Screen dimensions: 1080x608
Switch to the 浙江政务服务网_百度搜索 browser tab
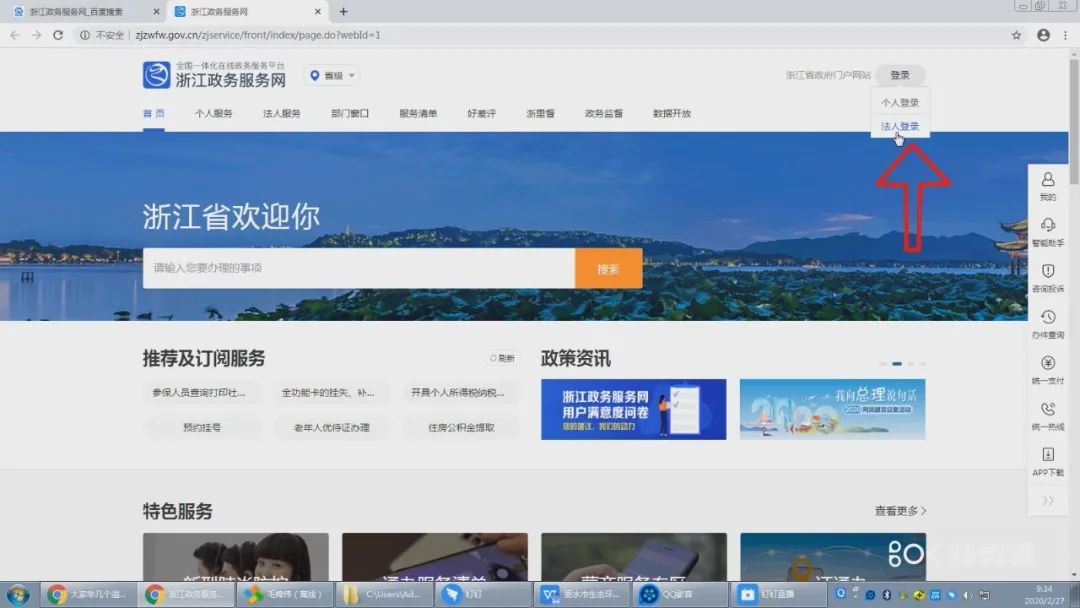[84, 12]
